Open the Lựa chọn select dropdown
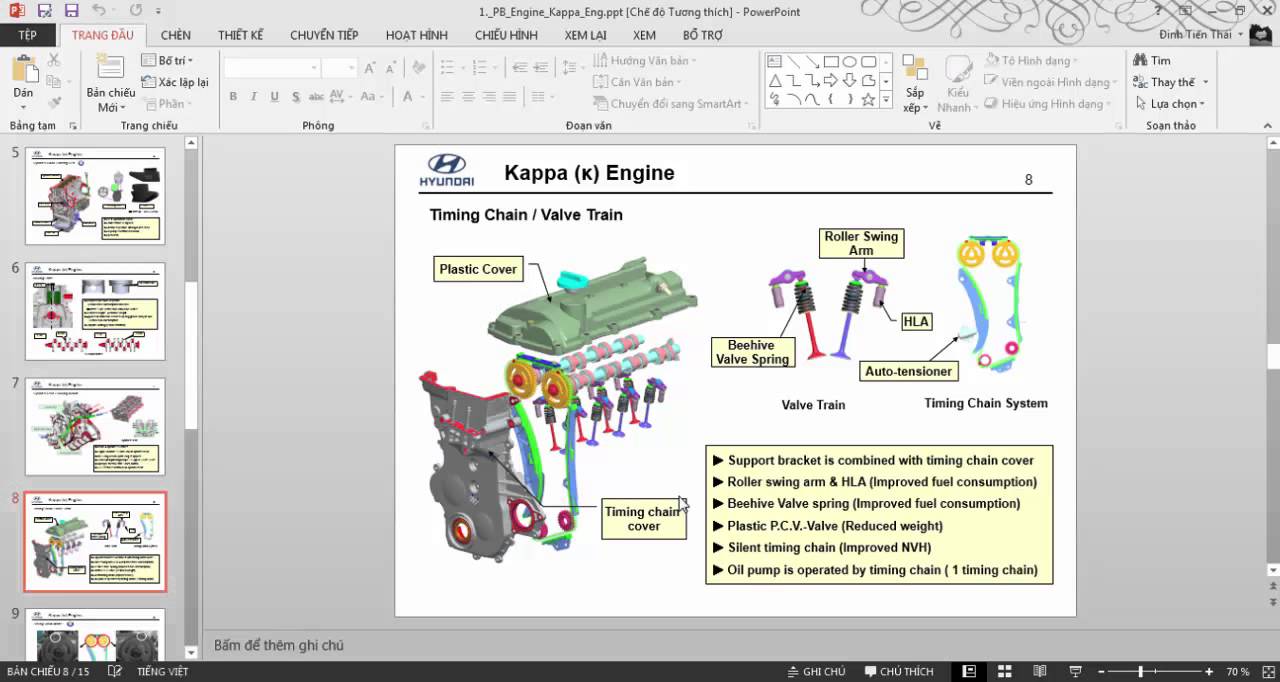This screenshot has height=682, width=1280. tap(1170, 104)
